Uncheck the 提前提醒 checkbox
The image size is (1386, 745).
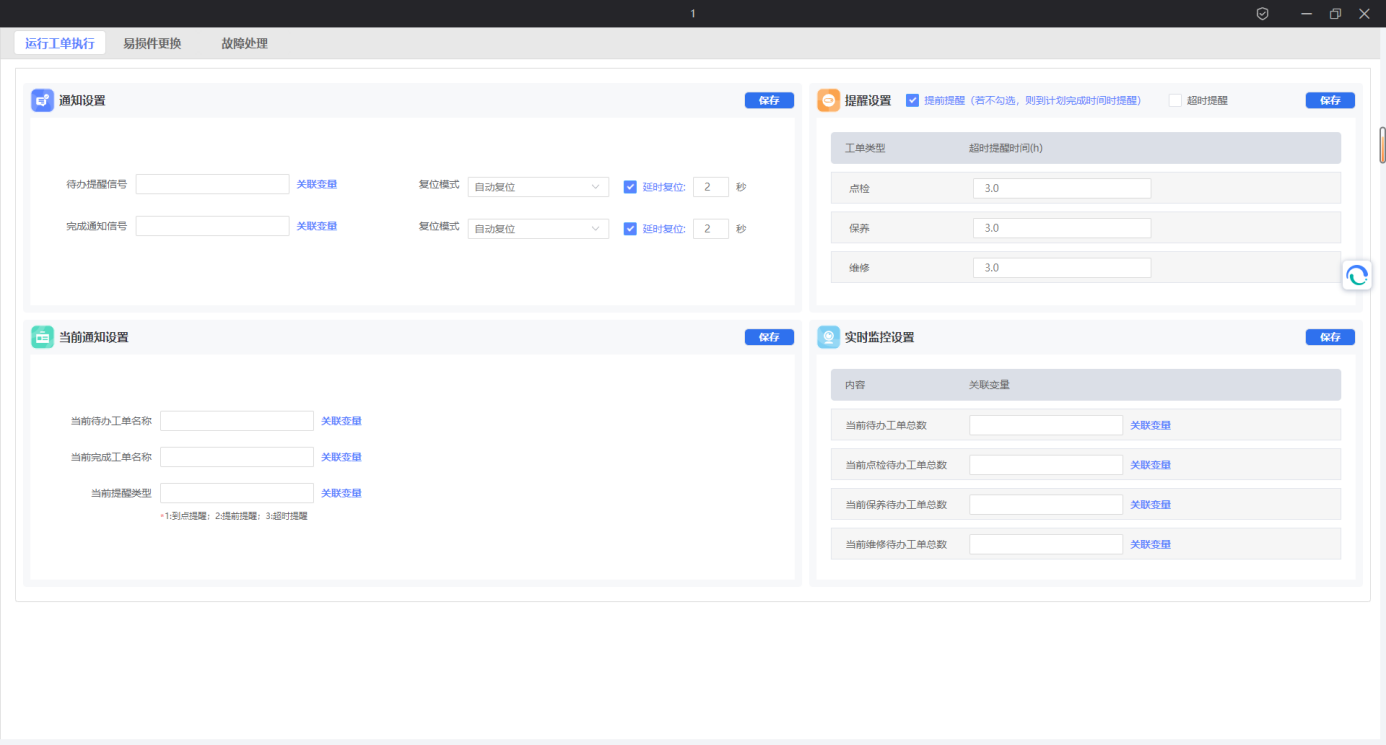click(912, 100)
